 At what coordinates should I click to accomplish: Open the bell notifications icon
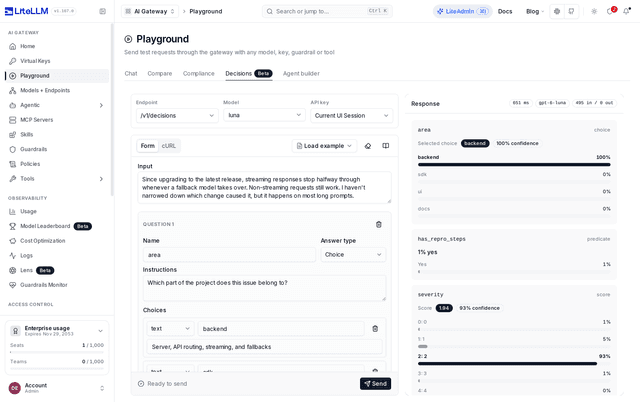pyautogui.click(x=626, y=11)
